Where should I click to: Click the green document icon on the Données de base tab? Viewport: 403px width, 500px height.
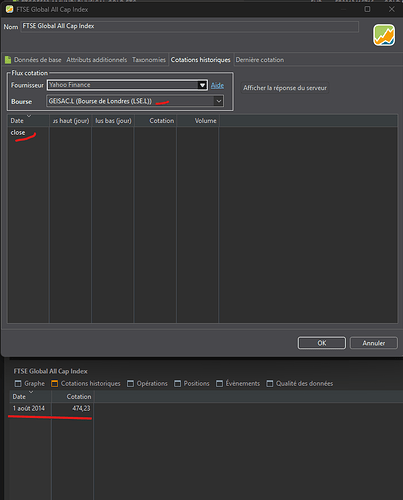click(8, 60)
